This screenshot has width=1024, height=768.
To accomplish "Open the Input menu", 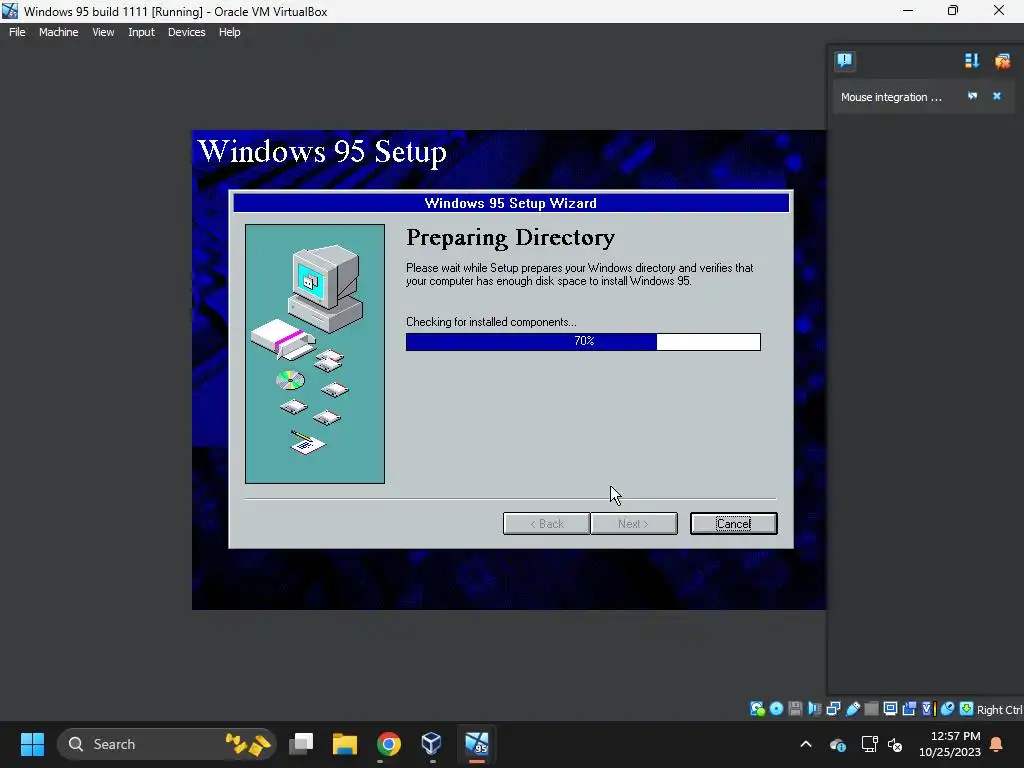I will pyautogui.click(x=141, y=32).
